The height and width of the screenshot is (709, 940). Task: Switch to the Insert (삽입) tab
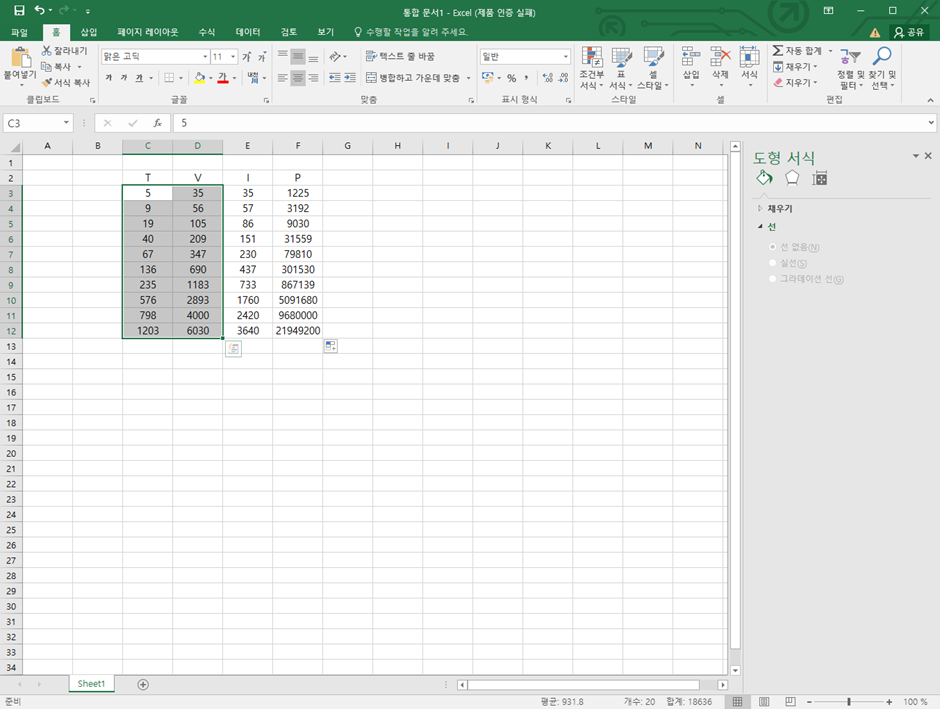(89, 32)
